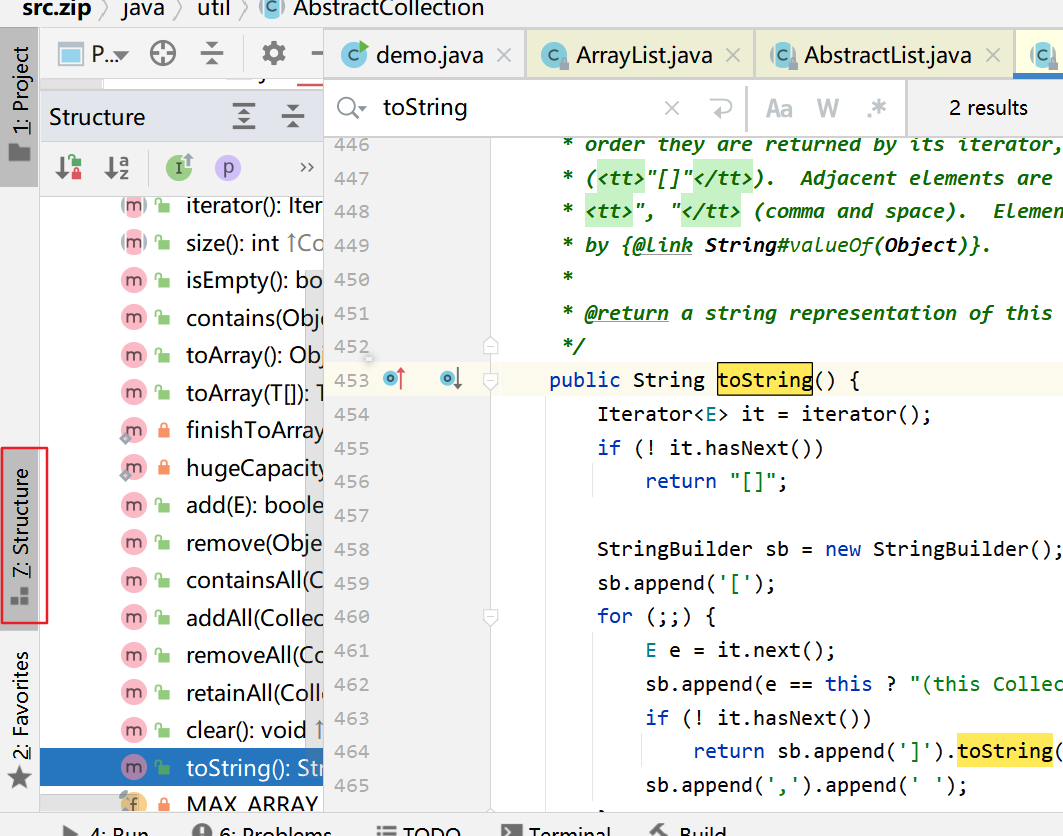This screenshot has height=836, width=1063.
Task: Select MAX_ARRAY field in Structure
Action: click(x=182, y=804)
